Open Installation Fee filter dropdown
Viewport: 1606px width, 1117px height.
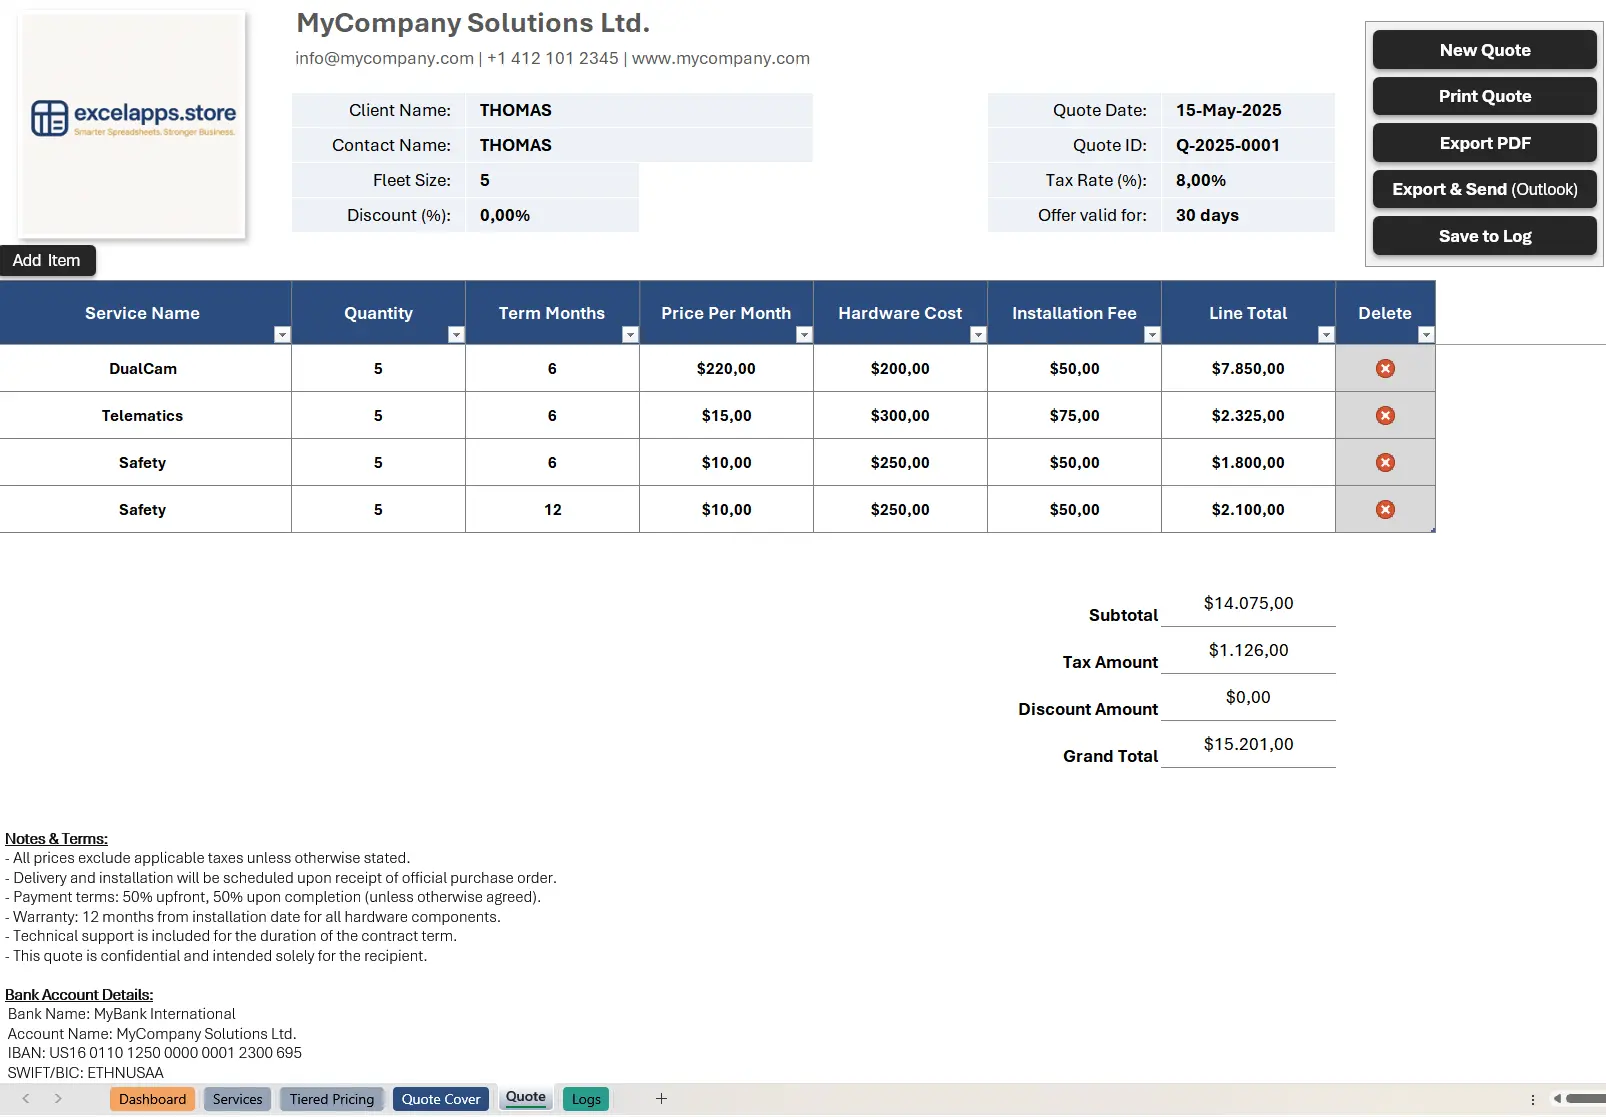tap(1152, 335)
